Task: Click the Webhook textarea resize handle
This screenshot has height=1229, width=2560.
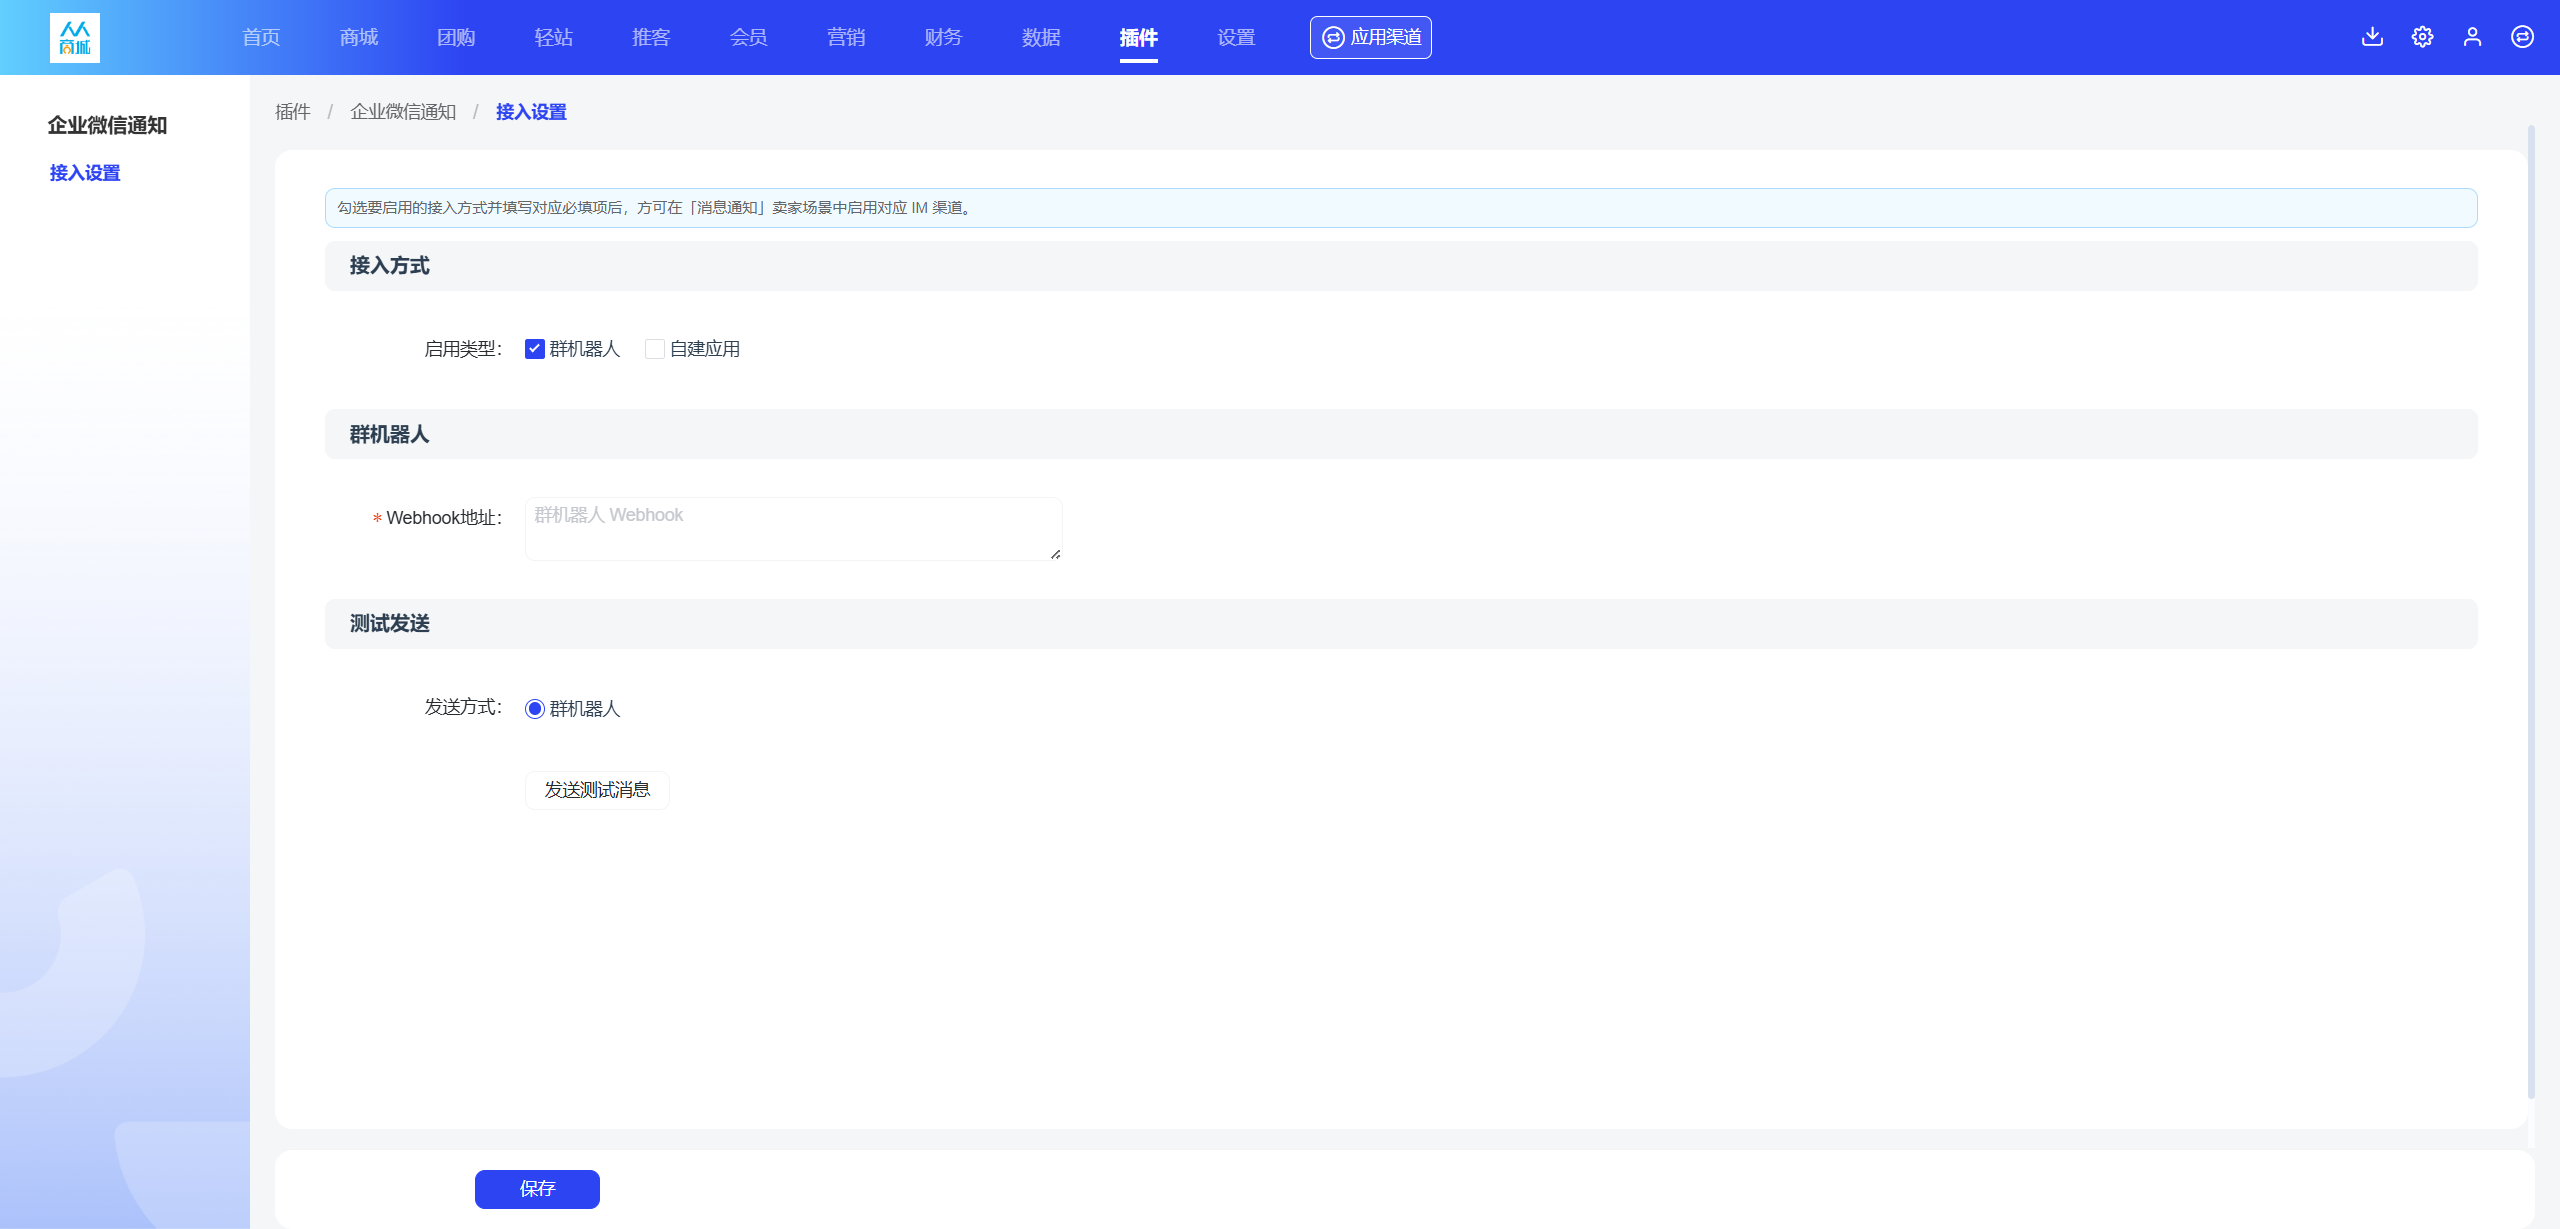Action: 1055,554
